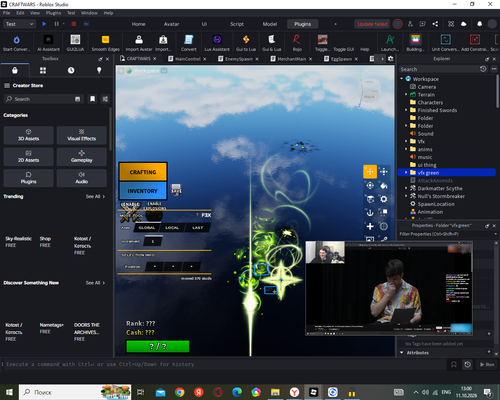Expand the vfx green folder
This screenshot has height=400, width=500.
tap(406, 172)
